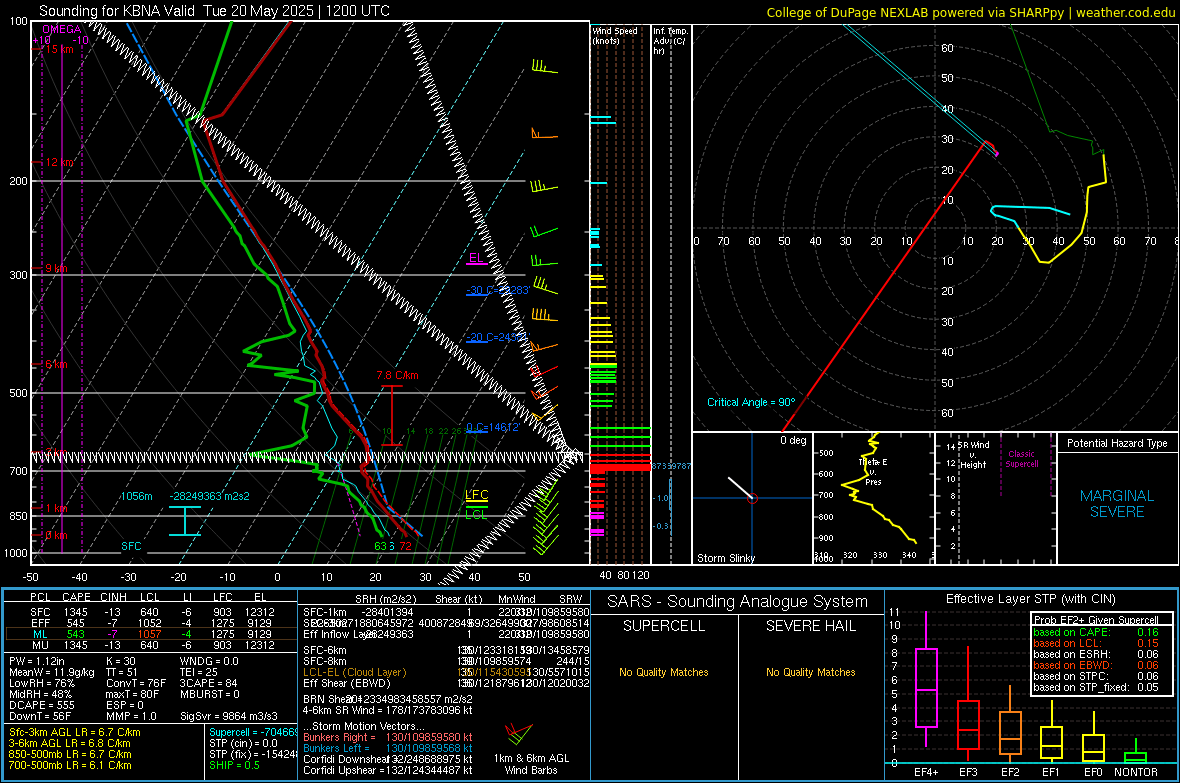1180x783 pixels.
Task: Click the green LCL label
Action: (x=476, y=515)
